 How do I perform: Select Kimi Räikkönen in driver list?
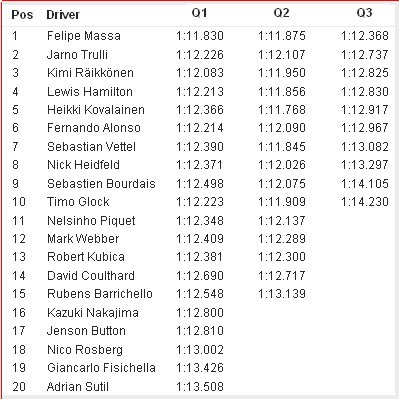(x=90, y=73)
